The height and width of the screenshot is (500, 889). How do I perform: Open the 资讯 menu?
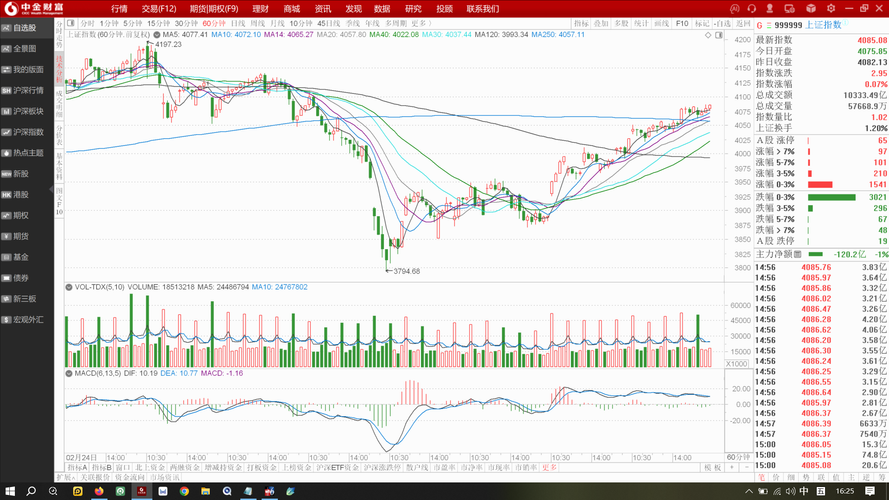(323, 9)
